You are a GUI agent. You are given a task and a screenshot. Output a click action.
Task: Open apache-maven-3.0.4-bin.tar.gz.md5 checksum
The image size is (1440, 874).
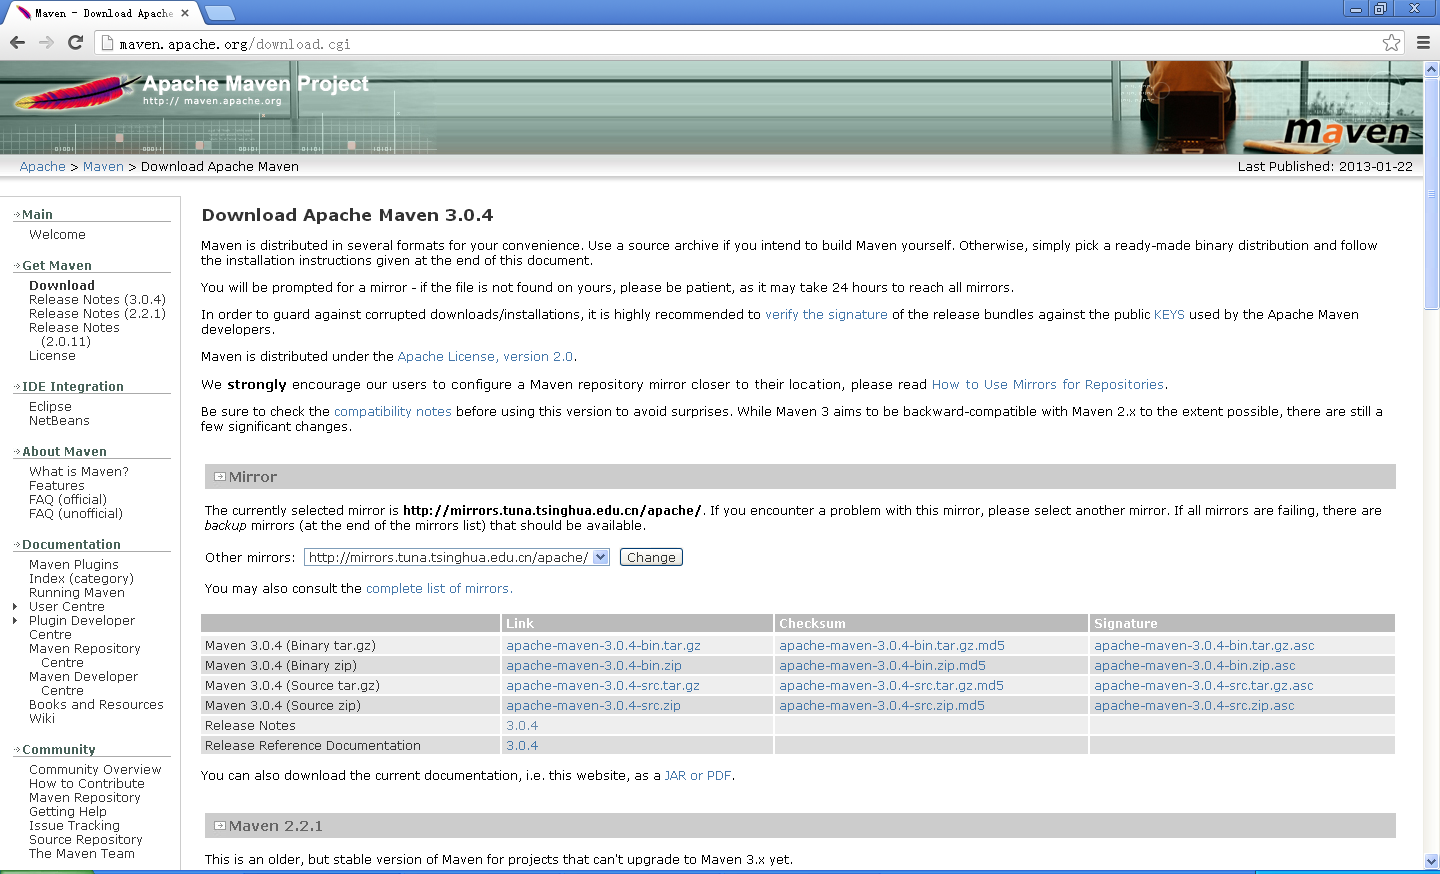click(892, 646)
